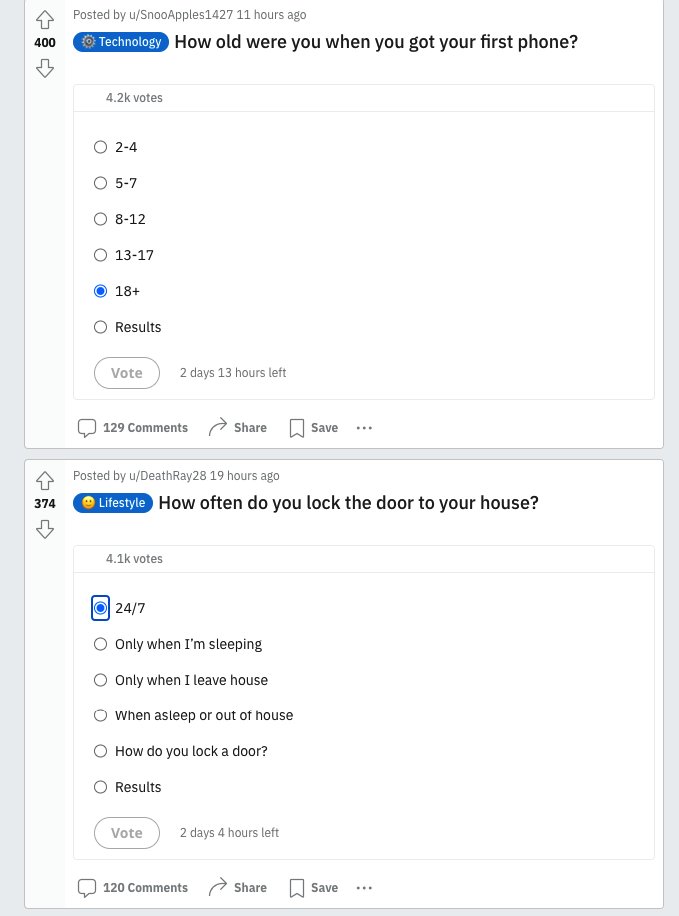The image size is (679, 916).
Task: Share the door lock poll post
Action: tap(238, 888)
